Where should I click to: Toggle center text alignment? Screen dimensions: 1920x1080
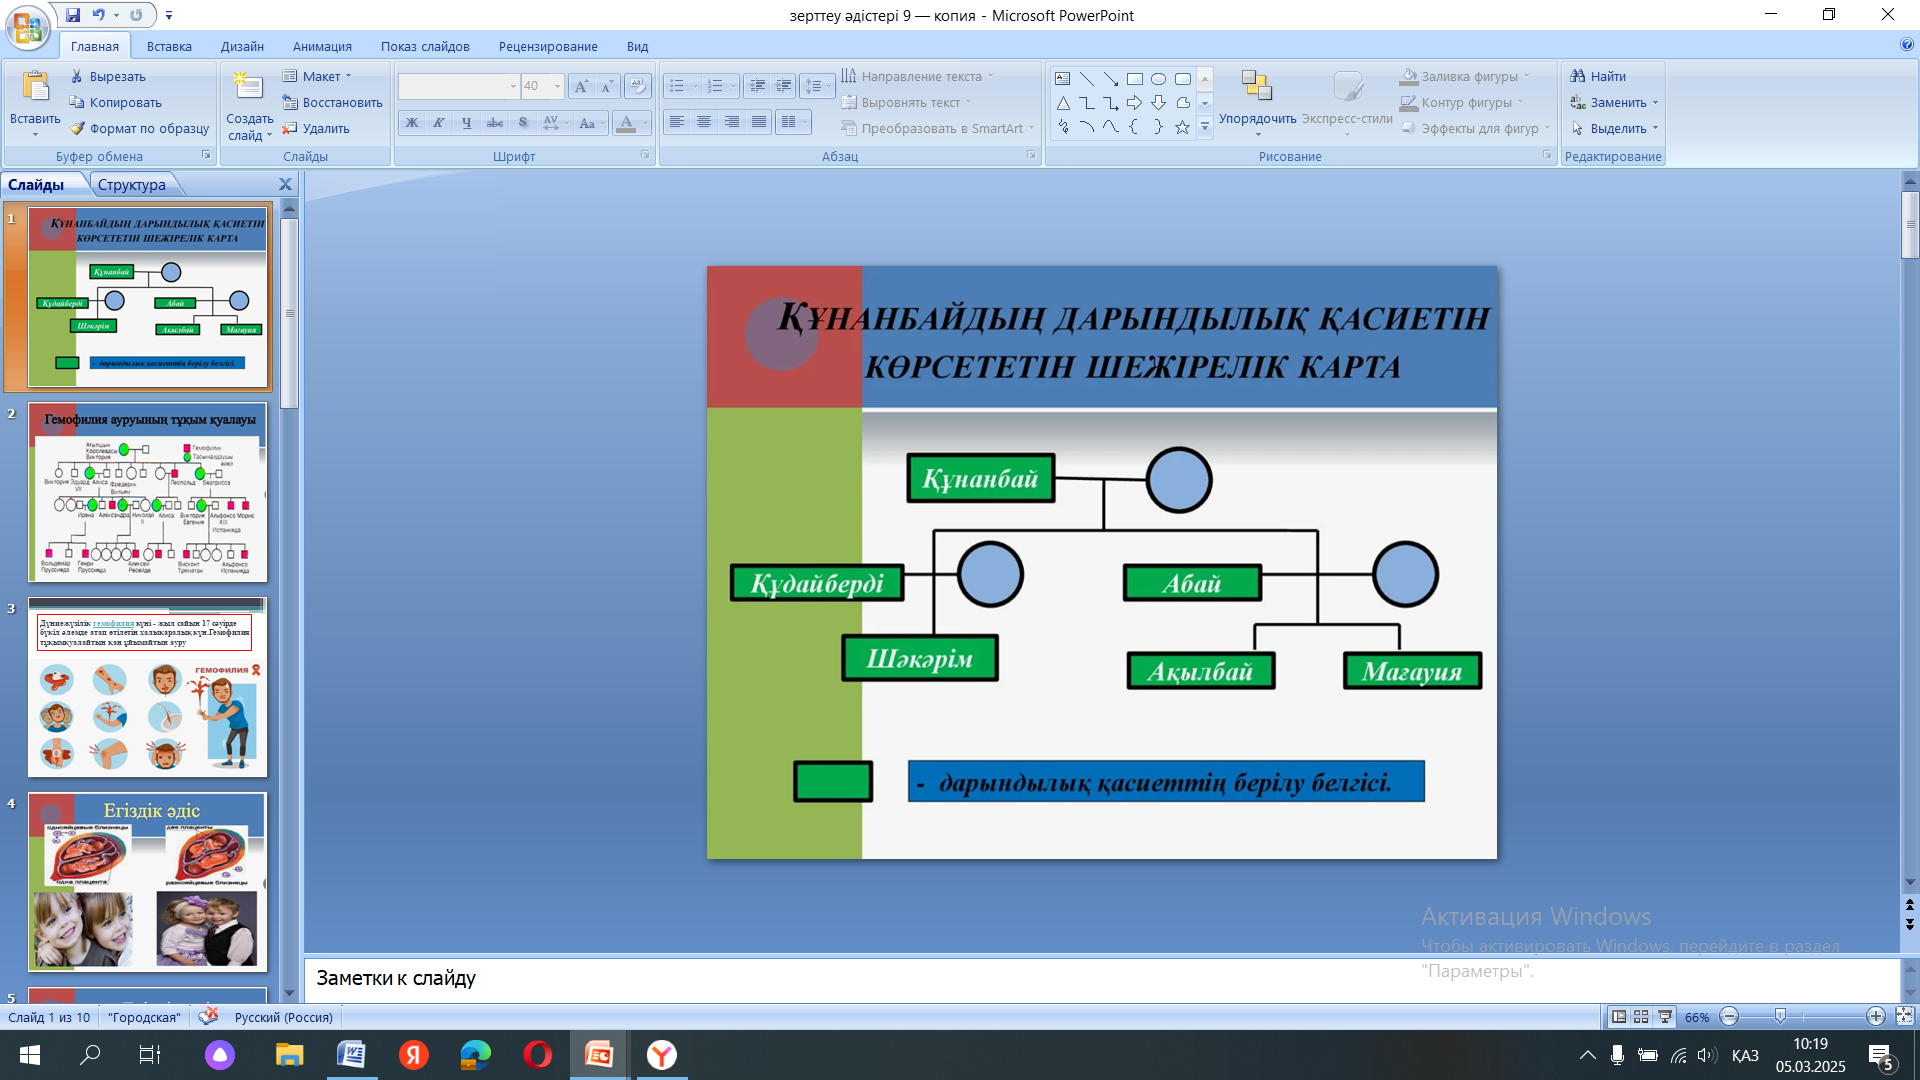pos(704,122)
